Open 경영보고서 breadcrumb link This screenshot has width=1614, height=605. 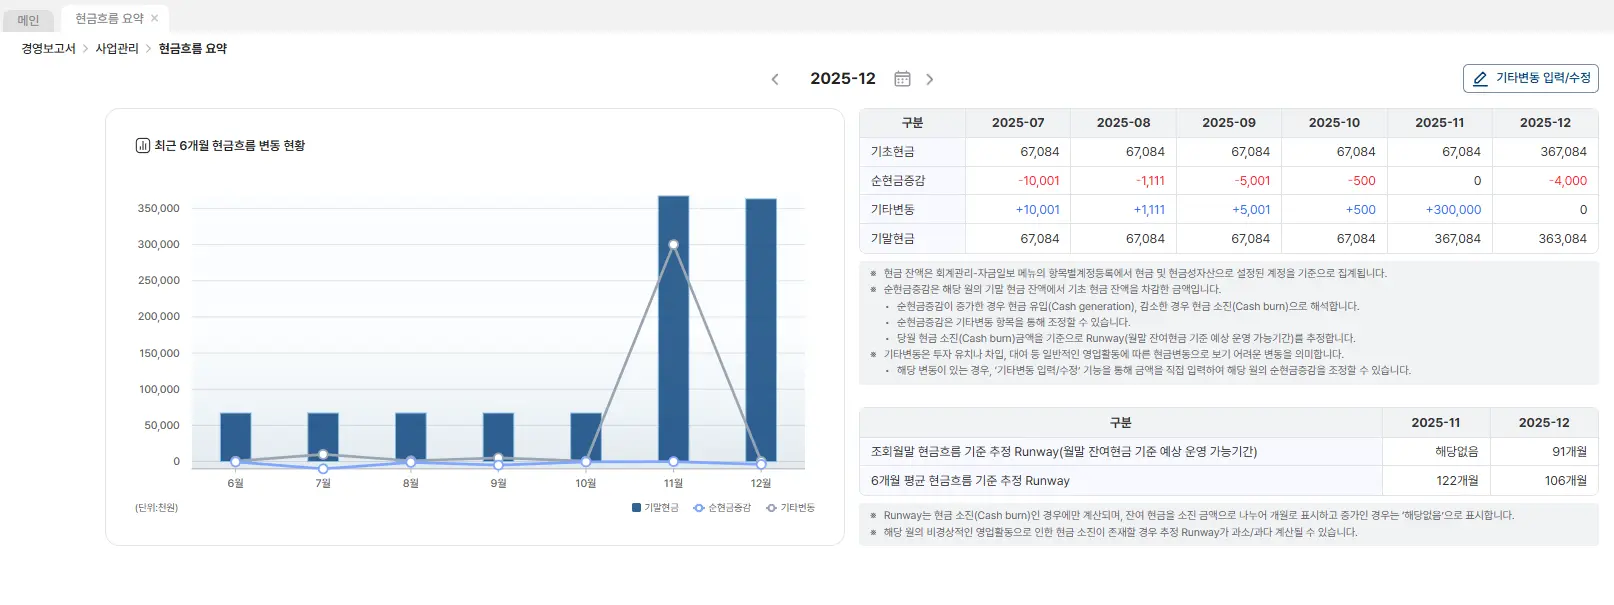click(x=48, y=49)
